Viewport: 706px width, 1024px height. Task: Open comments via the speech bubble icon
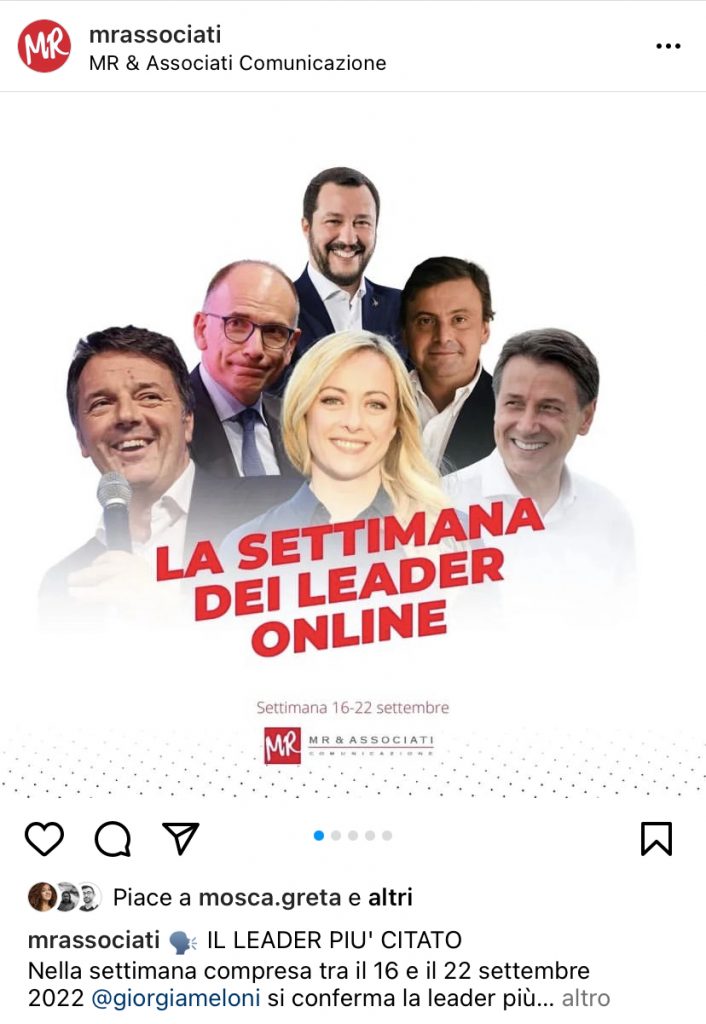(x=113, y=839)
